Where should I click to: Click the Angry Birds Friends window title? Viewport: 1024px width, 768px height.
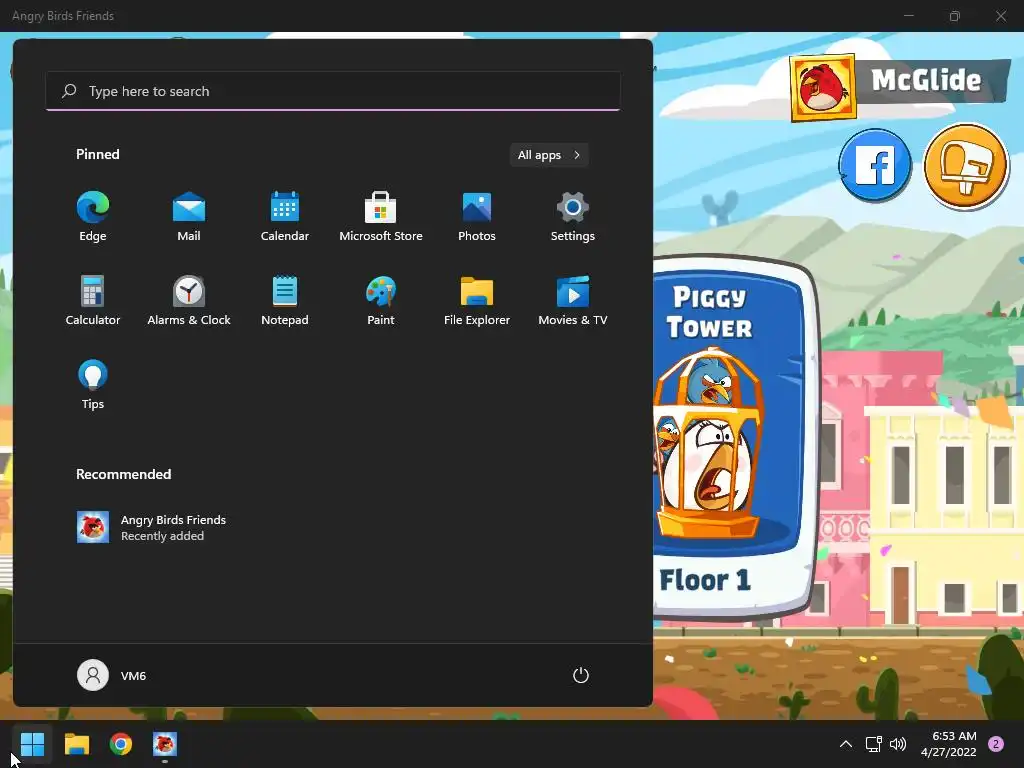[63, 16]
